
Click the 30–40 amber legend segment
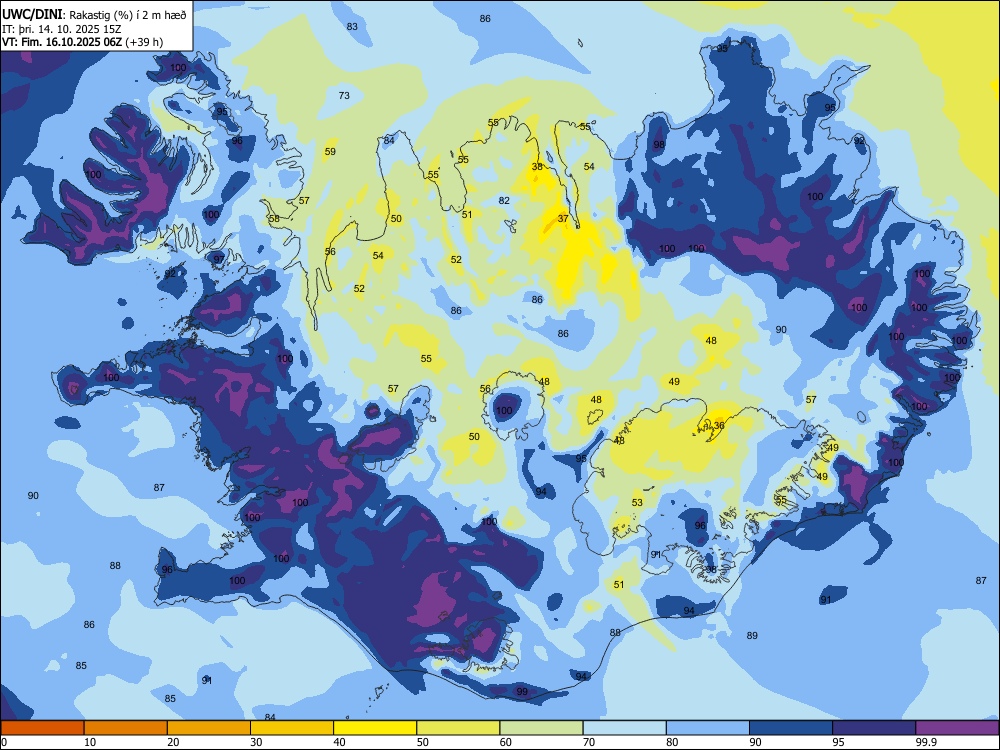click(292, 728)
